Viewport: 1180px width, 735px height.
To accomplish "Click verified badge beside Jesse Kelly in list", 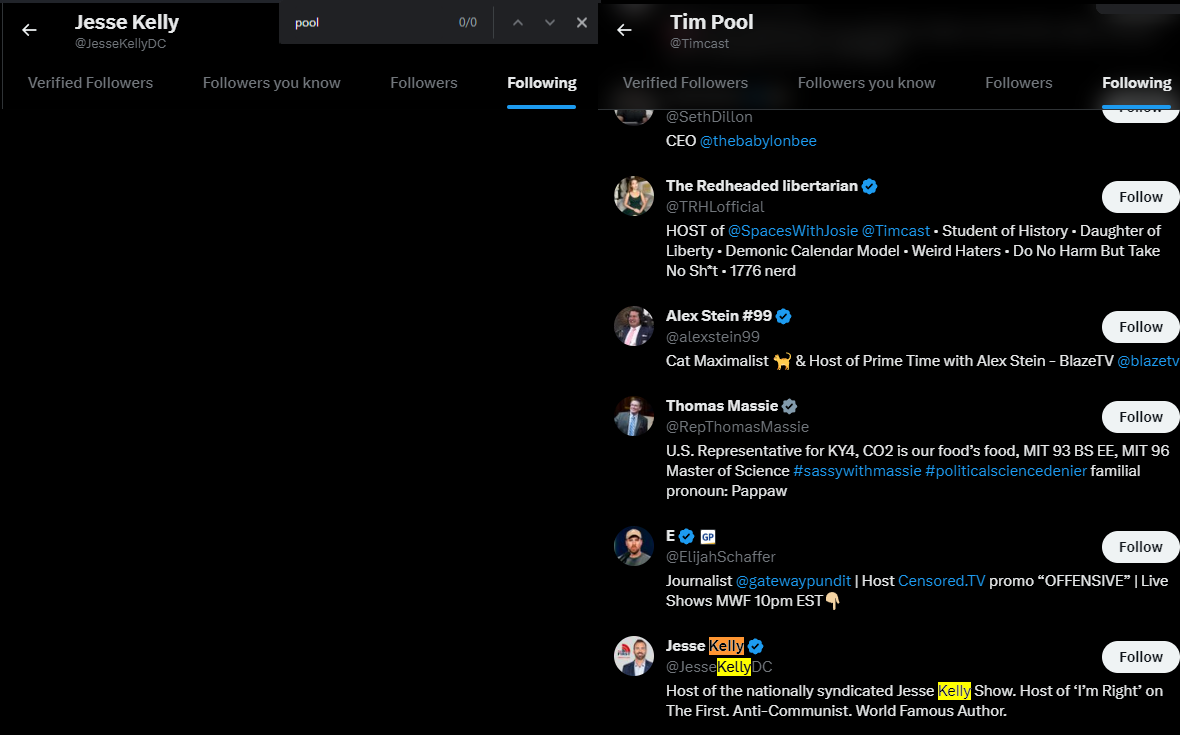I will tap(756, 646).
